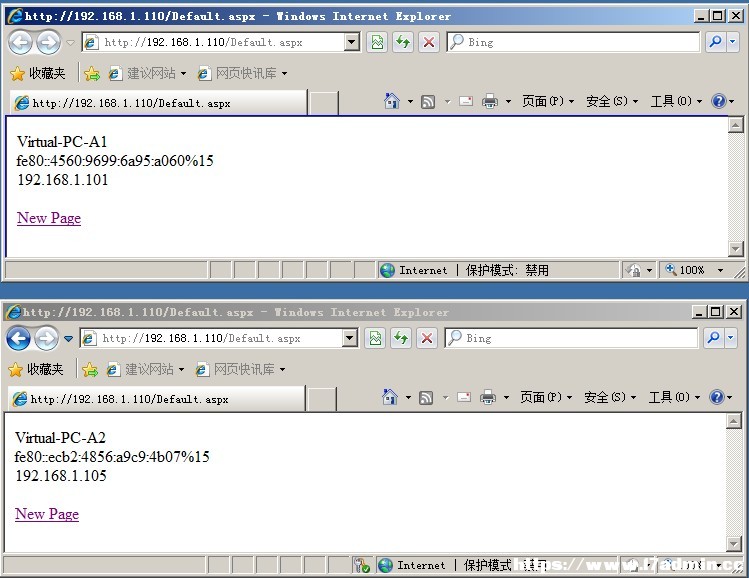Click Refresh icon in top window

(x=403, y=43)
